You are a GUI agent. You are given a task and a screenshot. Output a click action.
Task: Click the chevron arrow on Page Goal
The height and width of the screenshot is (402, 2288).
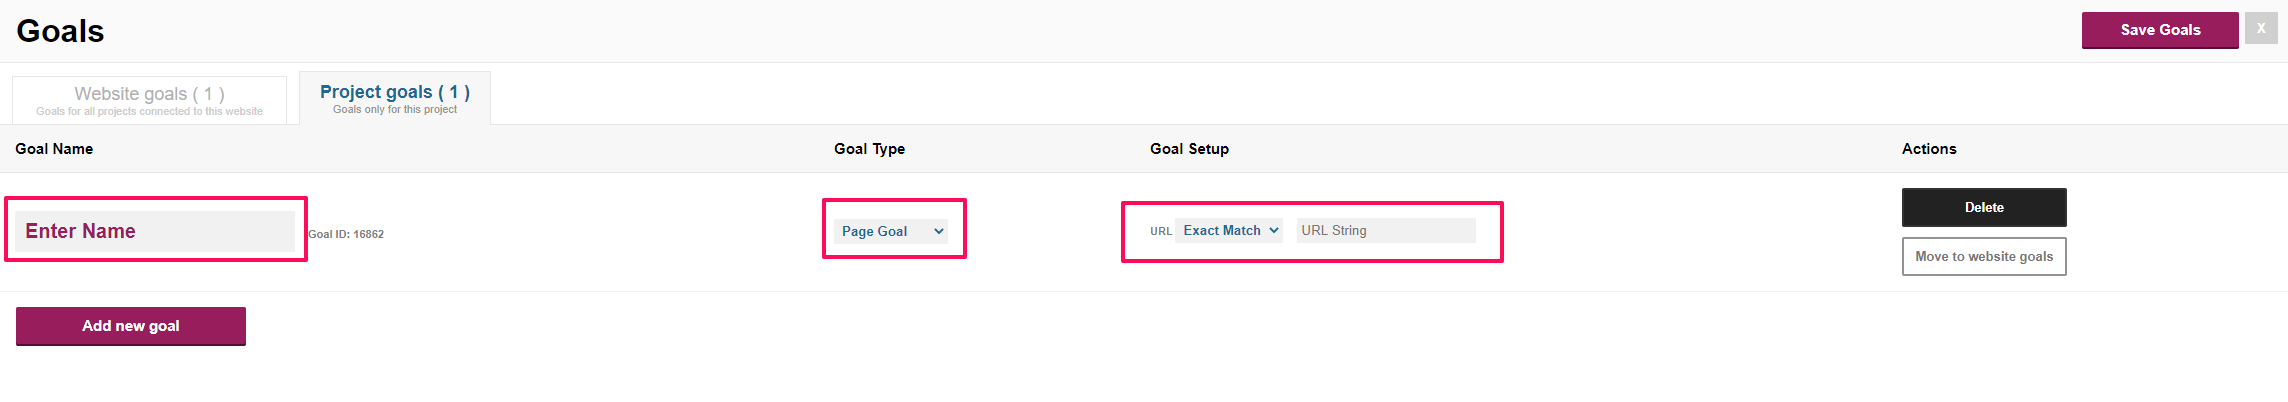[x=939, y=231]
